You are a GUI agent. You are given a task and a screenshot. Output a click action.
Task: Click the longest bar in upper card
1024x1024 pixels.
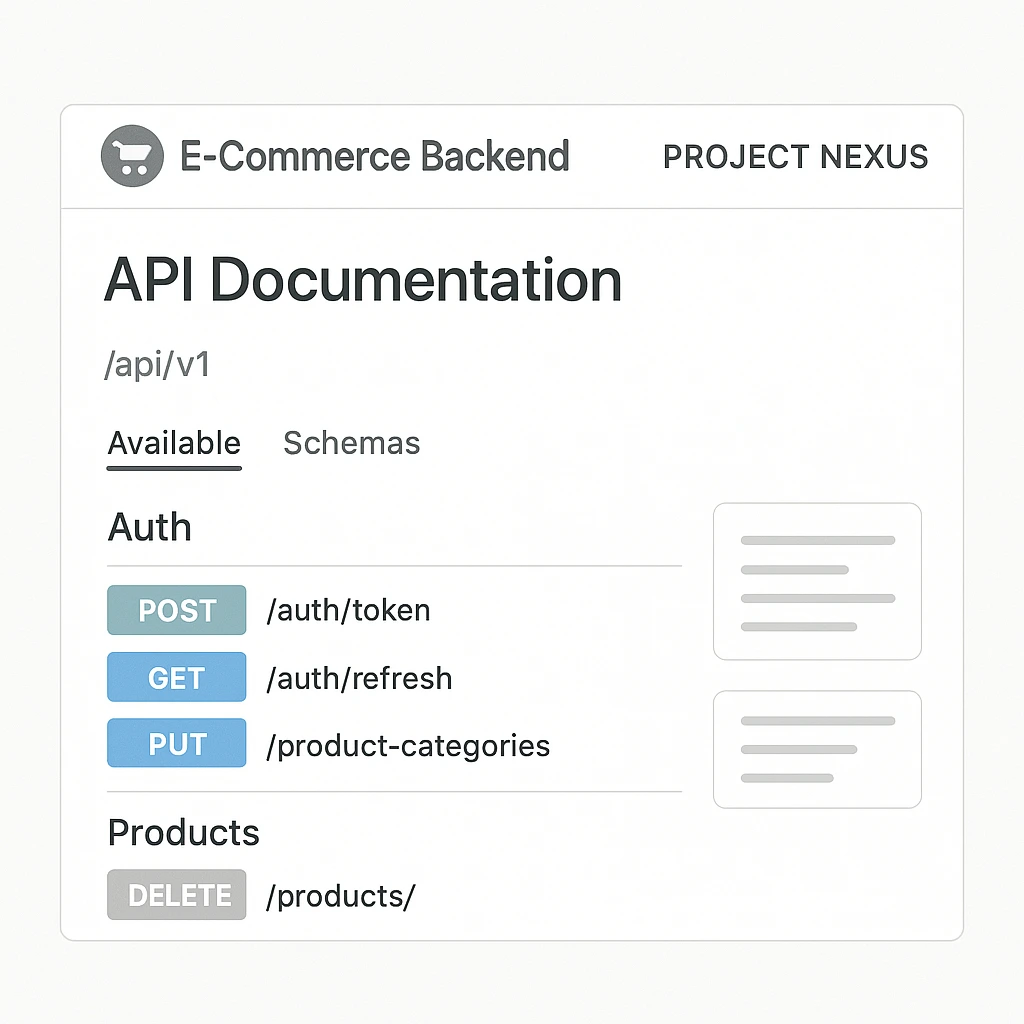pos(817,540)
